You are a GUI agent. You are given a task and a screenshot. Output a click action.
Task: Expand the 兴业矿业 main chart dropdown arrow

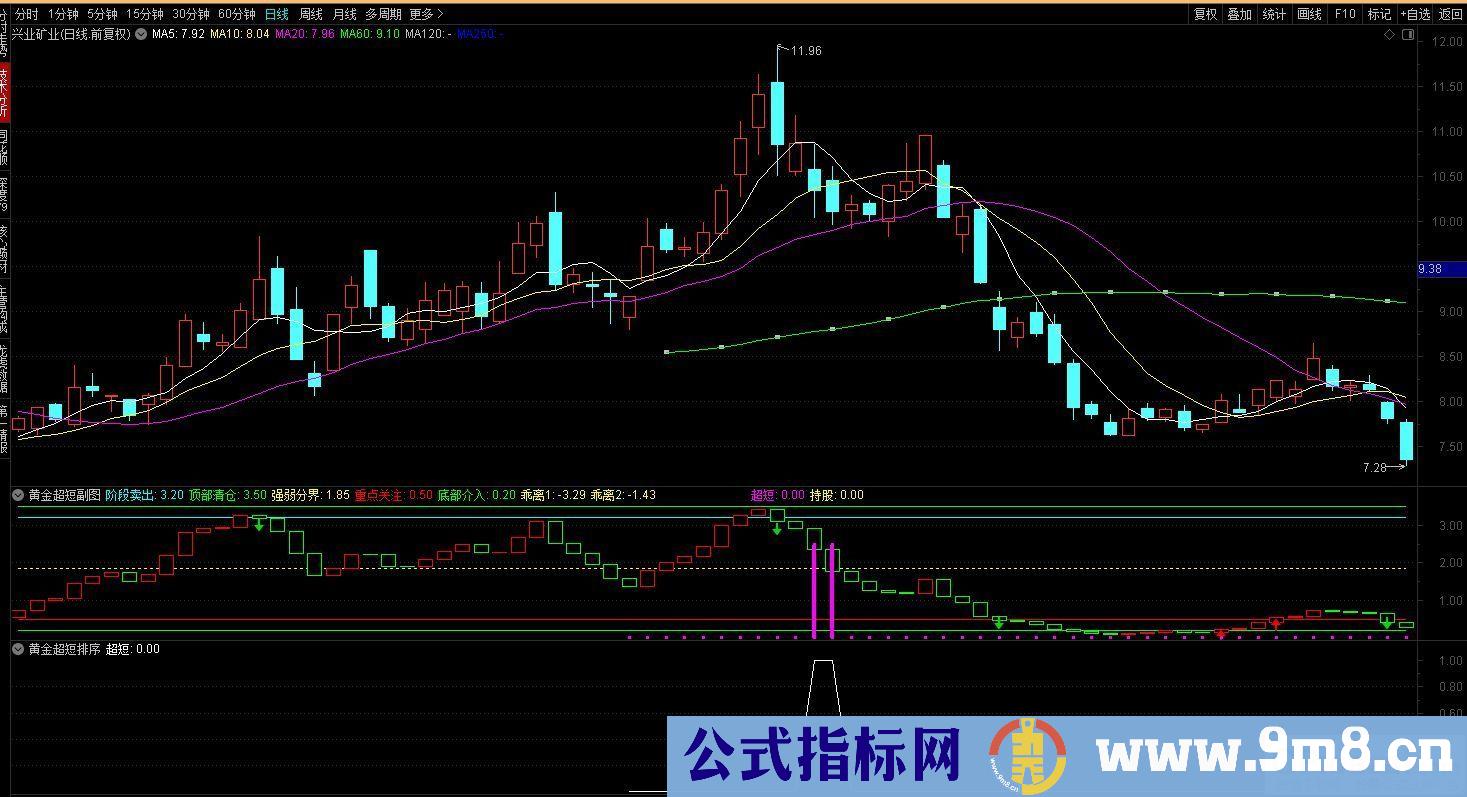click(141, 34)
